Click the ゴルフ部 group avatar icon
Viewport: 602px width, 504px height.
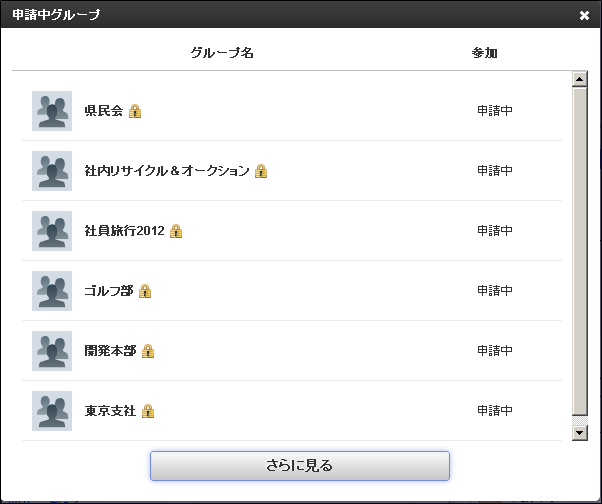[52, 291]
